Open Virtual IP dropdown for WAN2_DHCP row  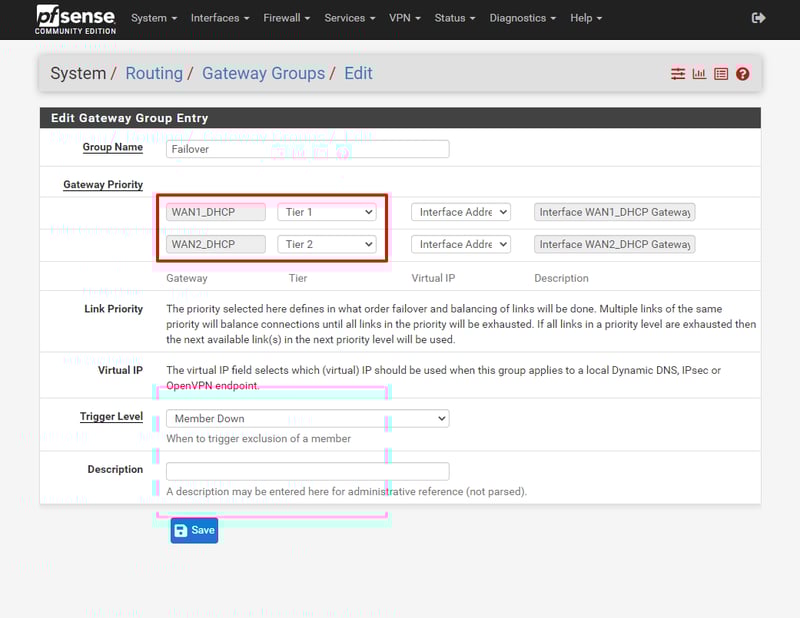(x=460, y=244)
